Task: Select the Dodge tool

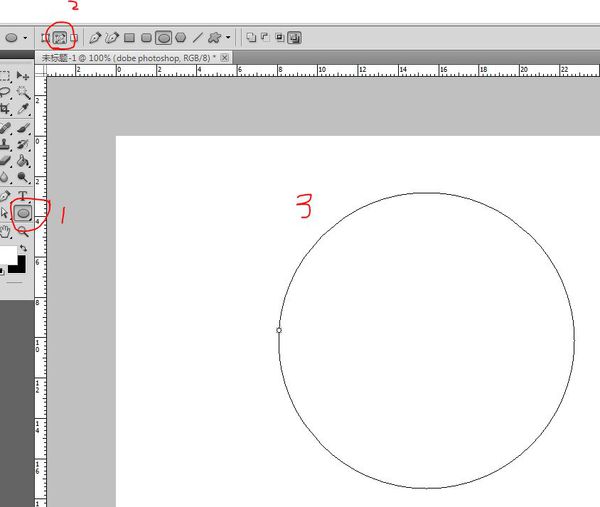Action: pyautogui.click(x=23, y=178)
